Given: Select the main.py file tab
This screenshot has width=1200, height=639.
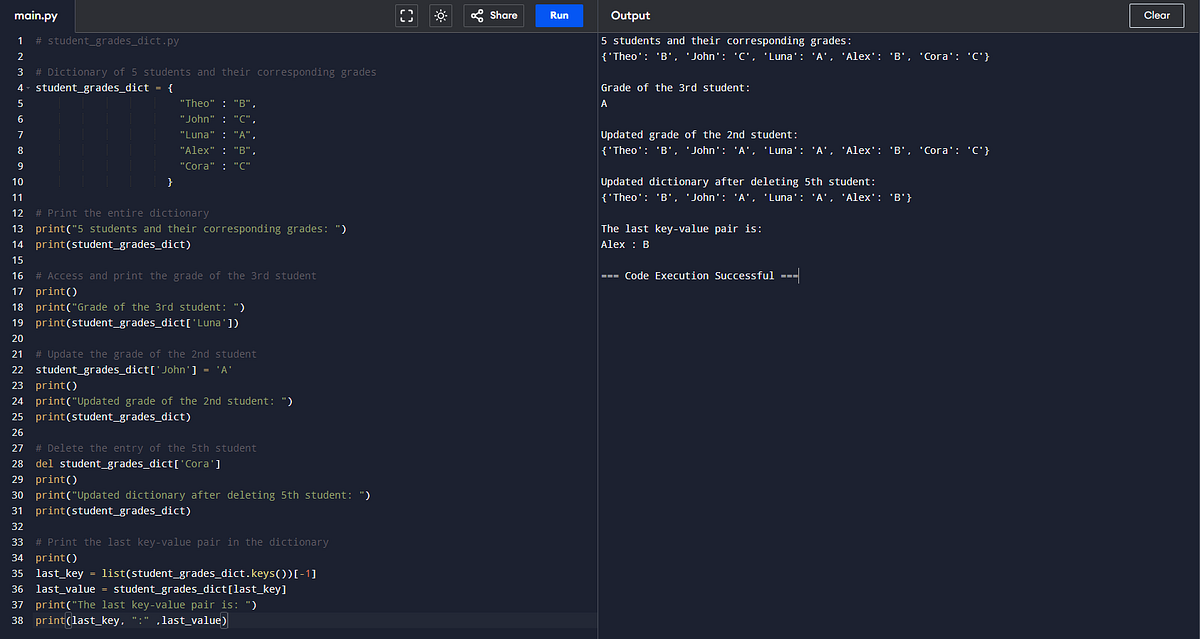Looking at the screenshot, I should click(35, 15).
